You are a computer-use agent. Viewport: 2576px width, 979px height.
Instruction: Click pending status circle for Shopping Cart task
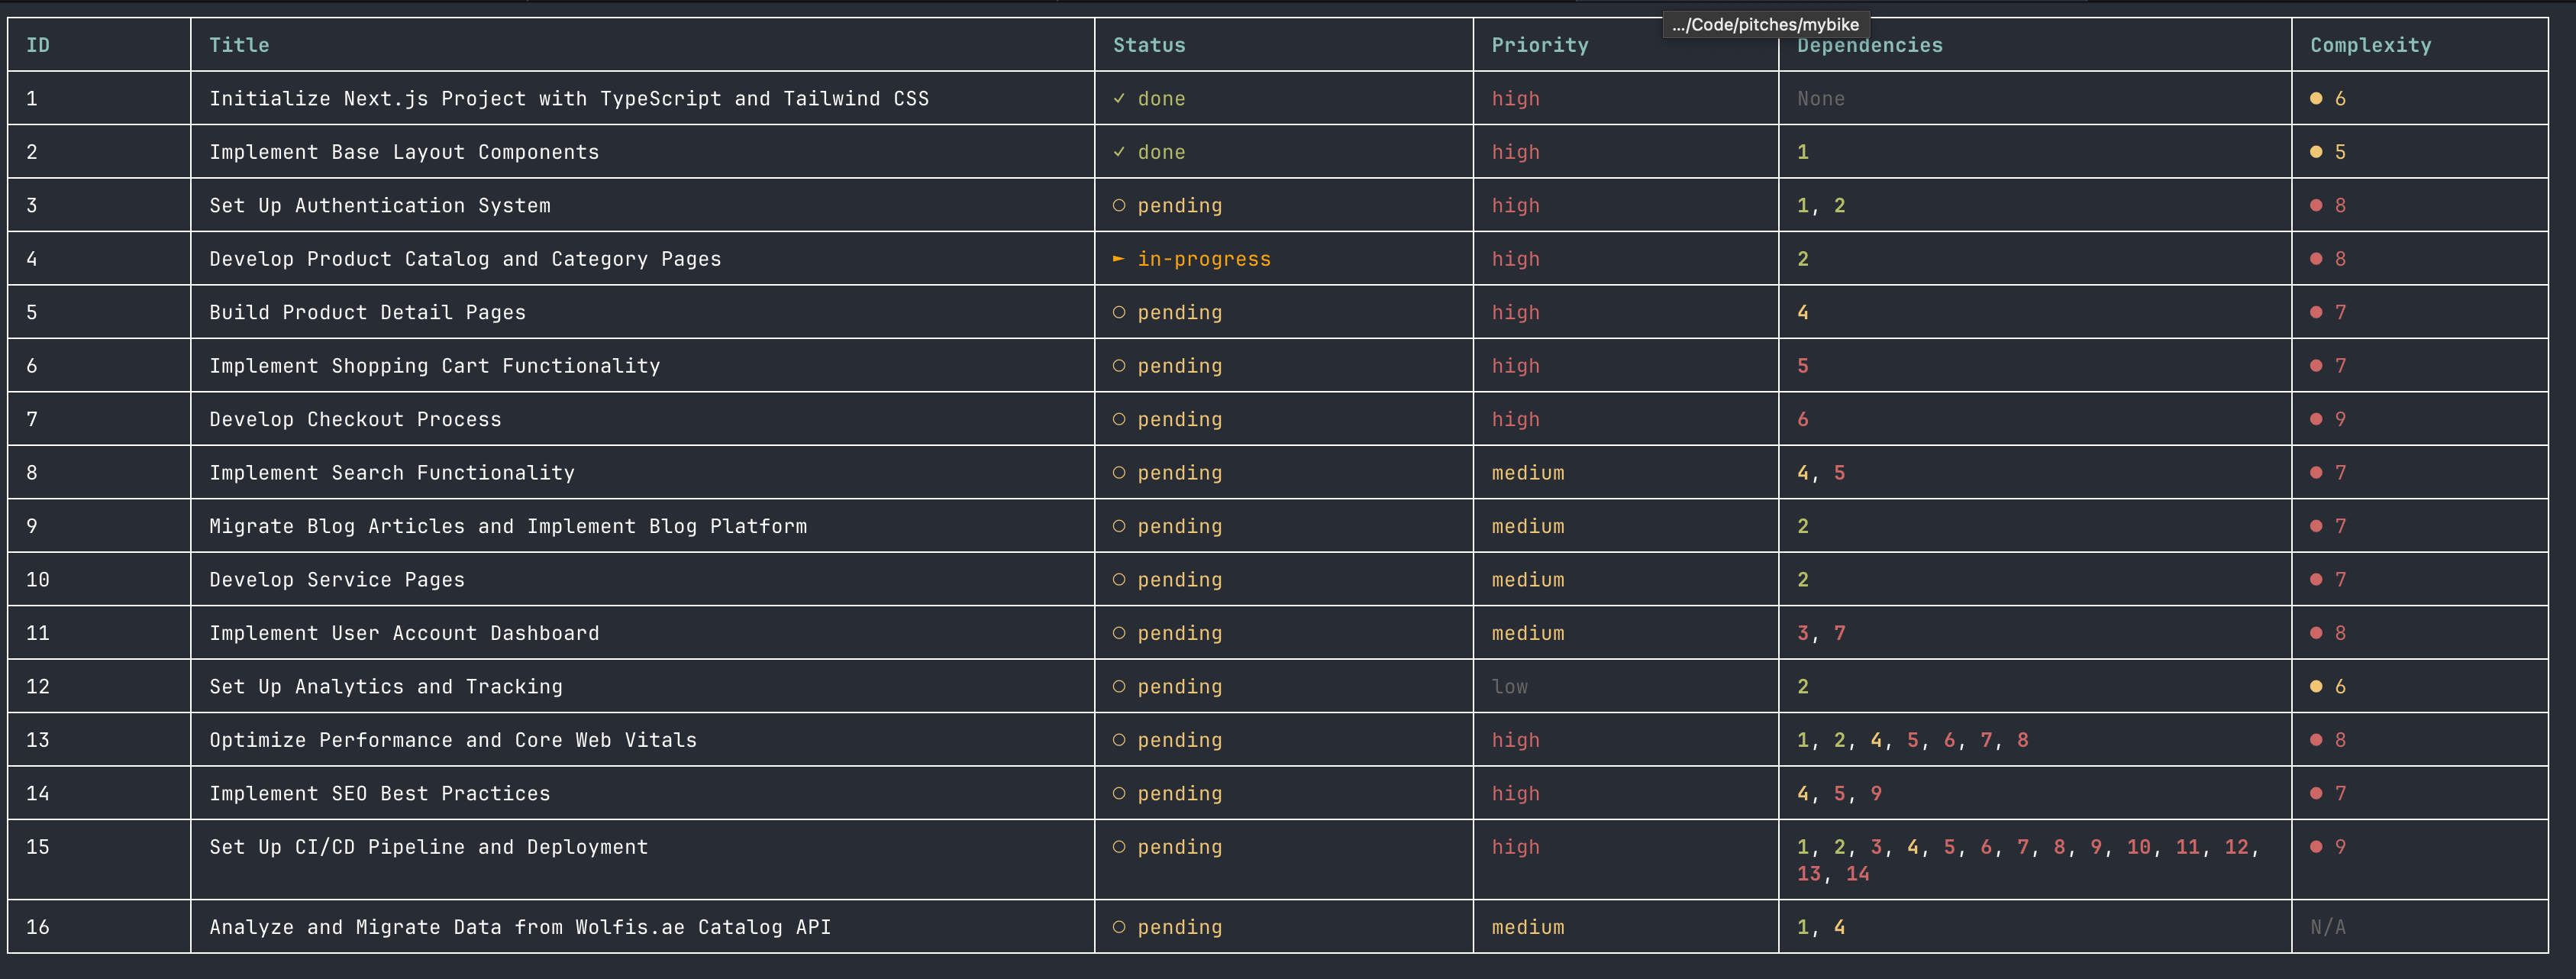(x=1119, y=366)
